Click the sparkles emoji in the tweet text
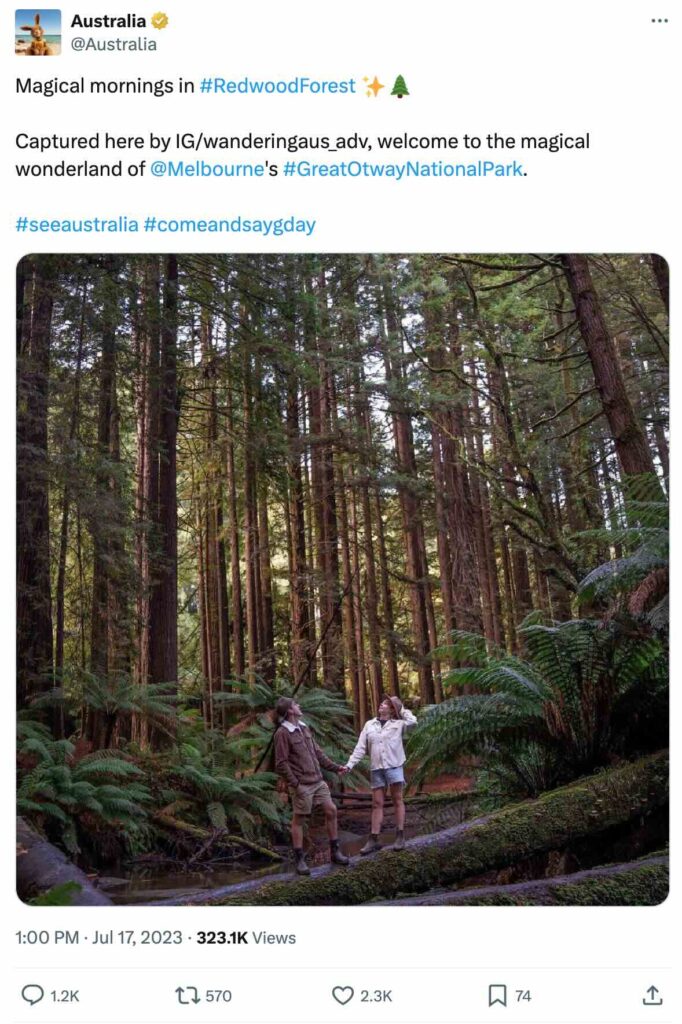This screenshot has height=1024, width=682. click(372, 87)
